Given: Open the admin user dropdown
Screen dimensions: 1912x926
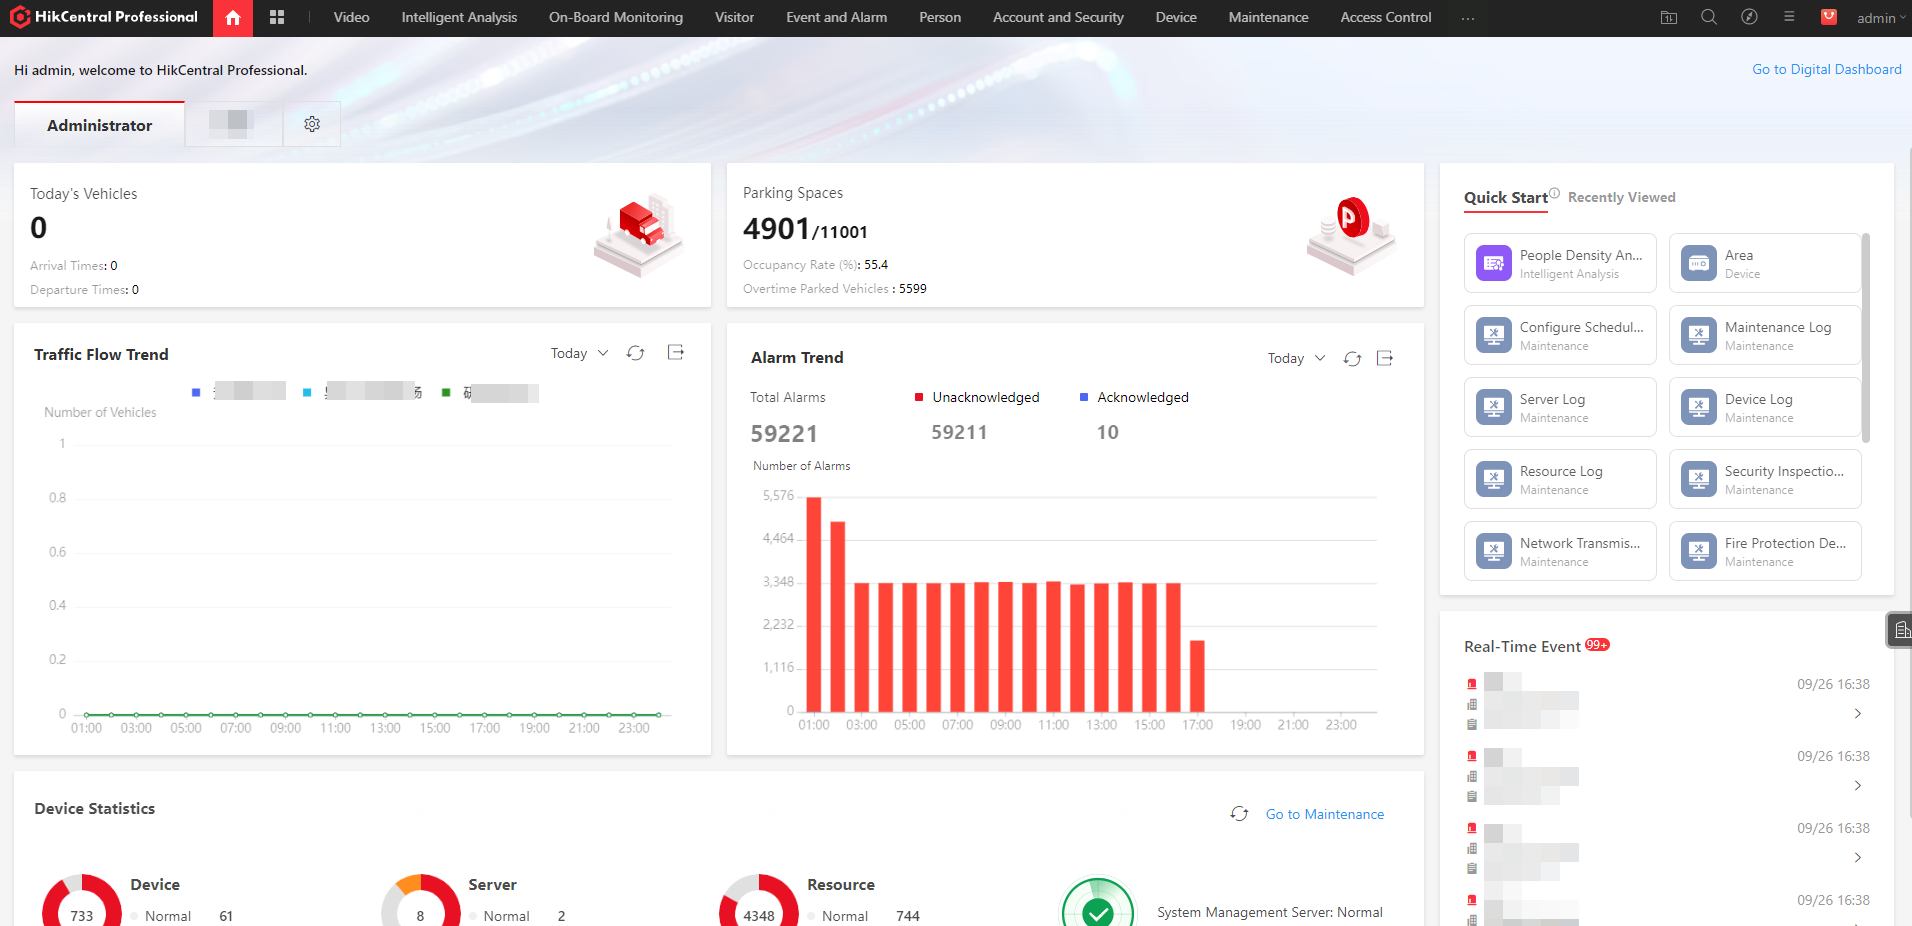Looking at the screenshot, I should tap(1881, 18).
